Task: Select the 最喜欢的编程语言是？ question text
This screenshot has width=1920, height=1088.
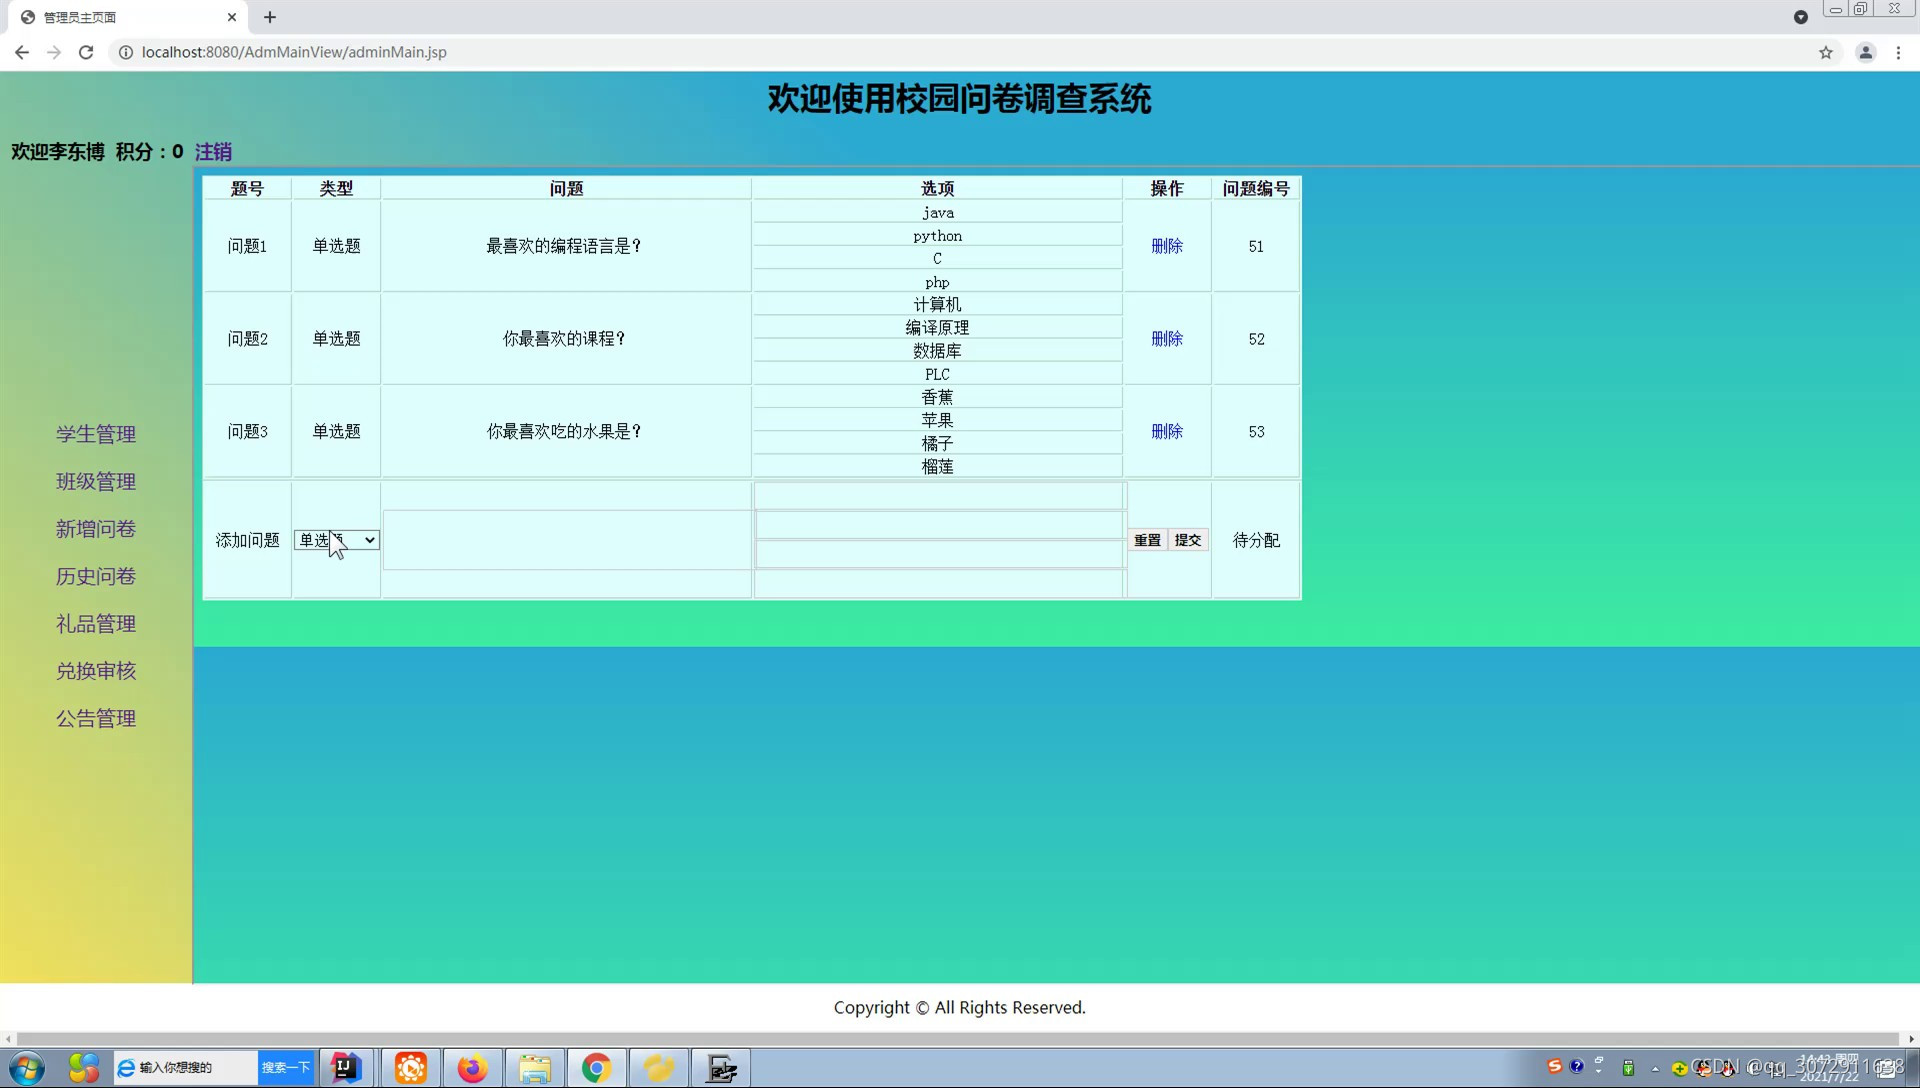Action: 565,246
